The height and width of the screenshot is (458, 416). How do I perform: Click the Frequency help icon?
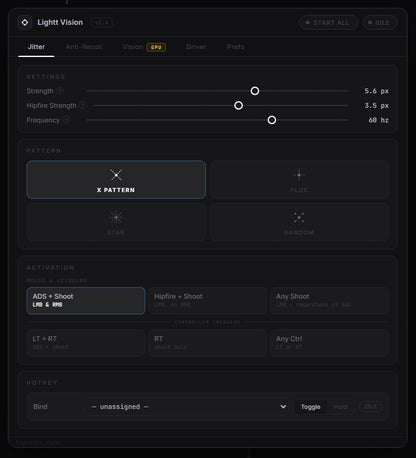coord(66,120)
